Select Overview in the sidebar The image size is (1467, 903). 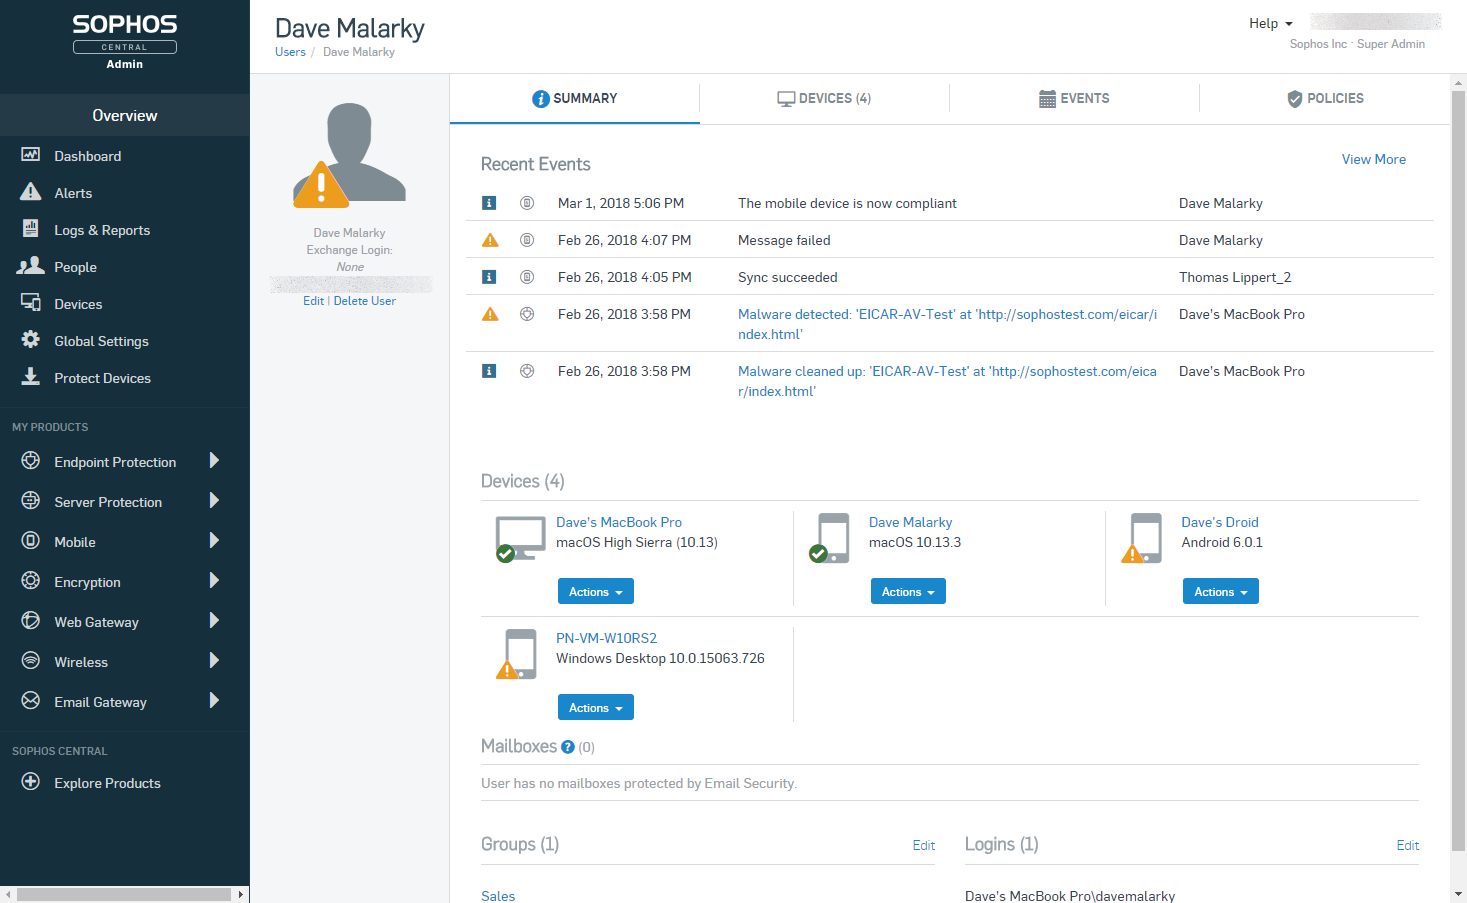pyautogui.click(x=125, y=115)
